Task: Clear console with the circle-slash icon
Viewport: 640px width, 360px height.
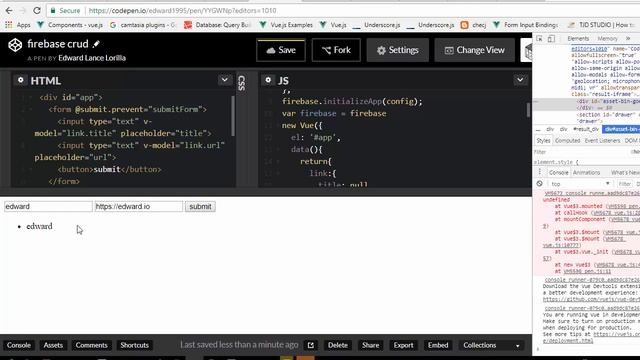Action: click(x=540, y=184)
